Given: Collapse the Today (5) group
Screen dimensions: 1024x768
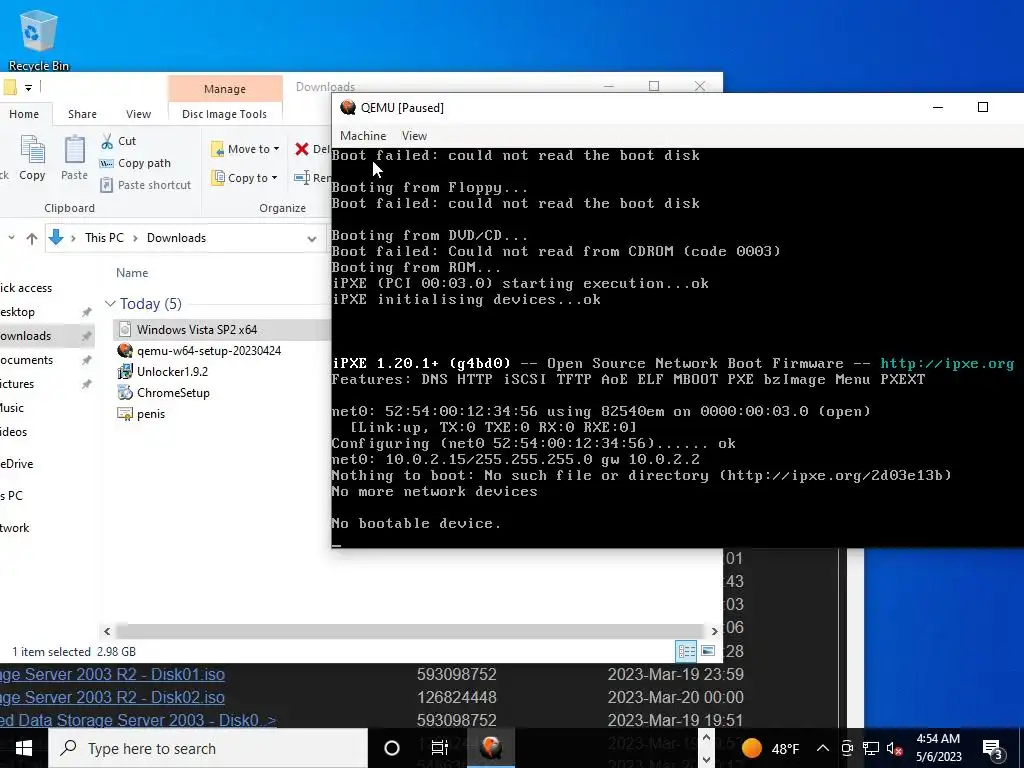Looking at the screenshot, I should tap(110, 304).
